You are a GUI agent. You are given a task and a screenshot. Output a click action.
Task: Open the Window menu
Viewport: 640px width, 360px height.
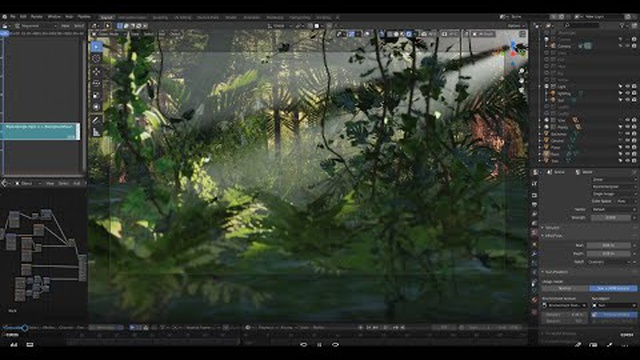point(54,17)
